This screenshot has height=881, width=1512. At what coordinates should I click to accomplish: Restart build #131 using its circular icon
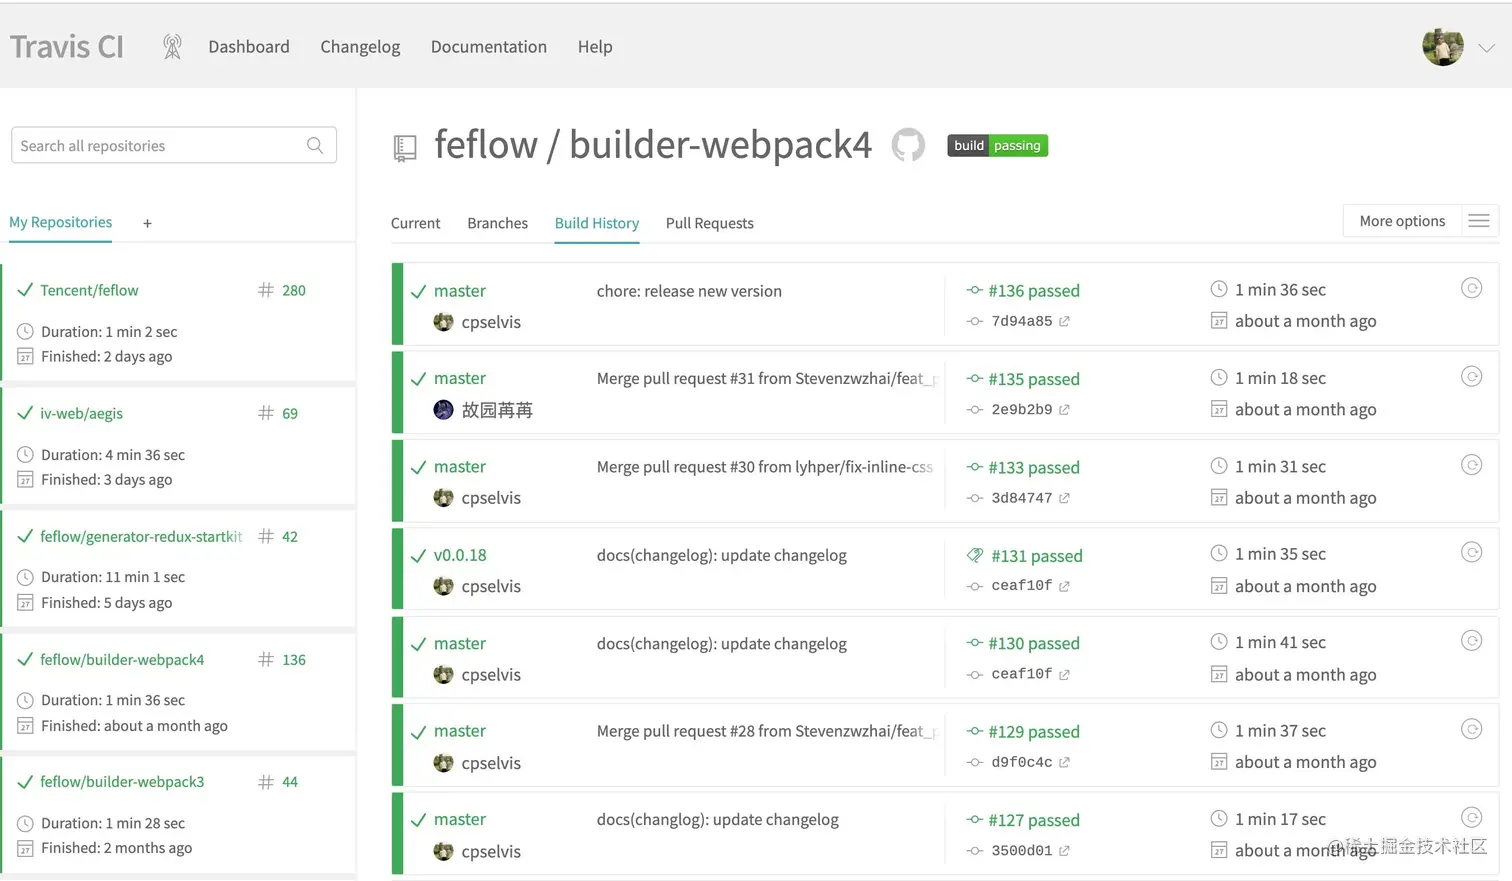(x=1471, y=552)
